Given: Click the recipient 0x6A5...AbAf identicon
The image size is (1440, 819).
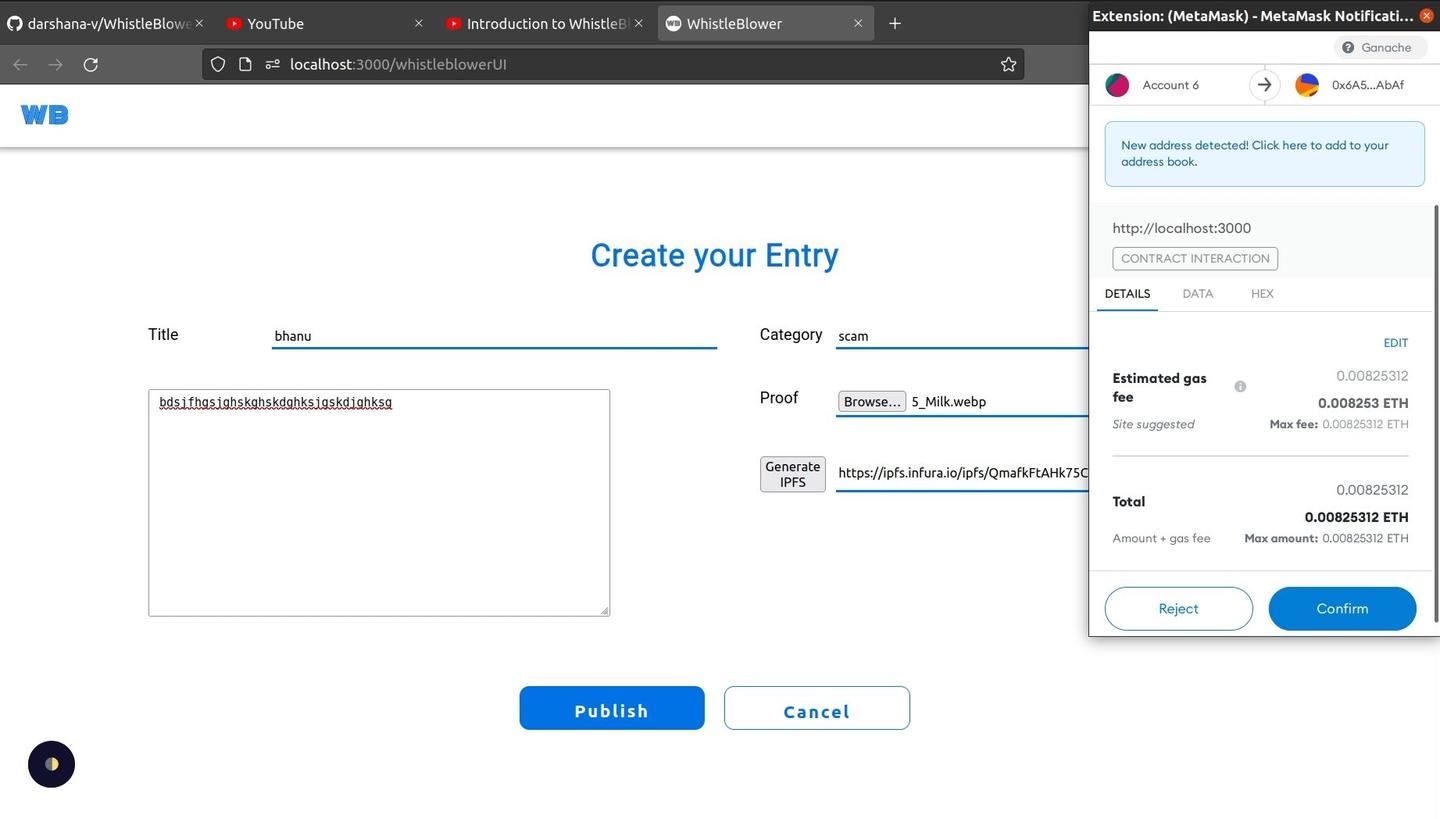Looking at the screenshot, I should tap(1307, 85).
